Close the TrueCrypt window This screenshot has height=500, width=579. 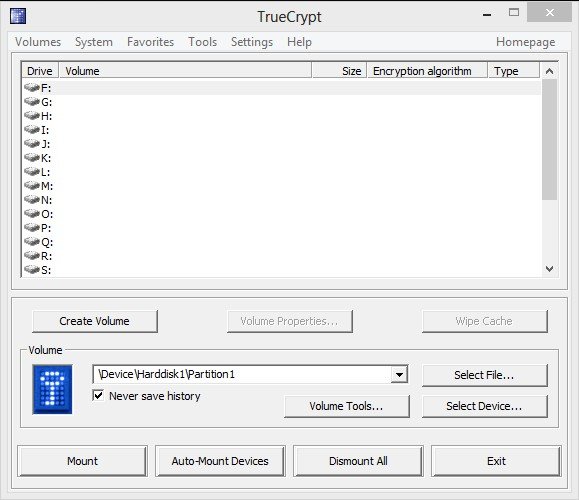point(549,12)
